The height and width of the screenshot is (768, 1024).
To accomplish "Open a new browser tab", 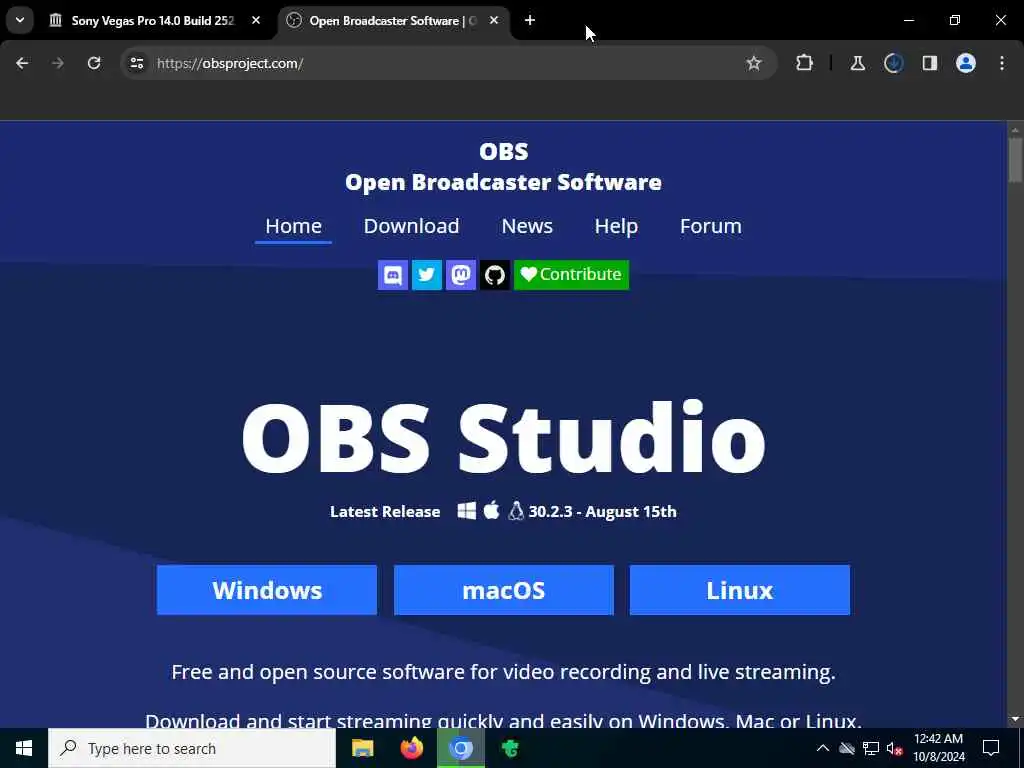I will click(530, 21).
